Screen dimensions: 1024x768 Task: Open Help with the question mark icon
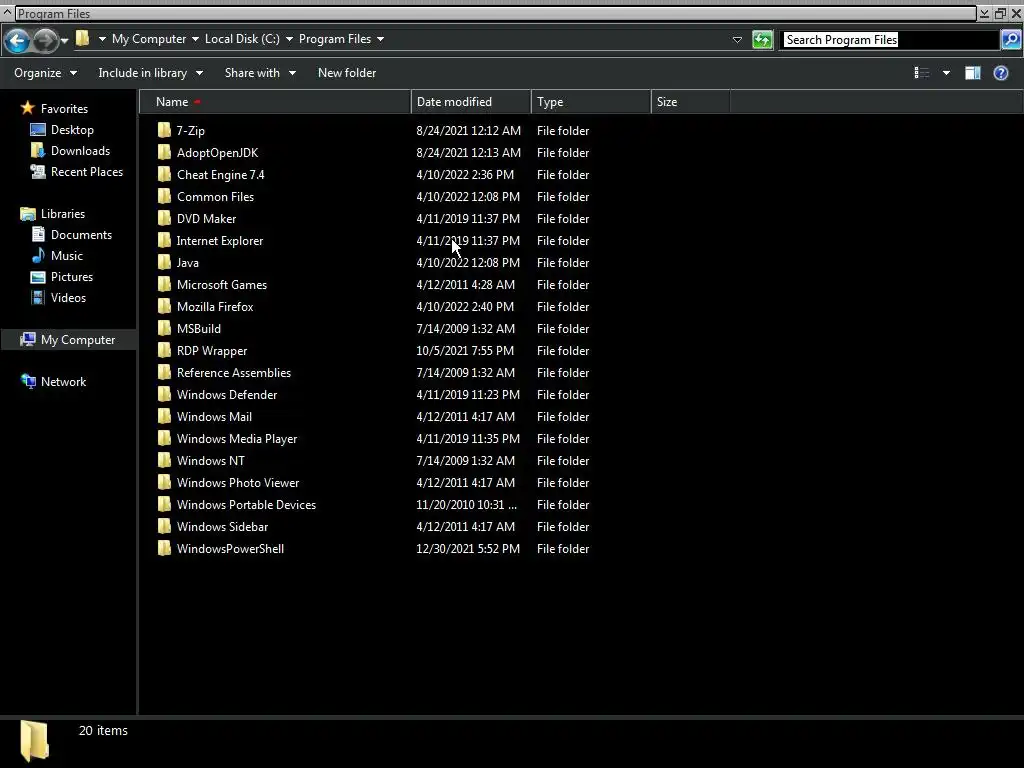click(1000, 73)
